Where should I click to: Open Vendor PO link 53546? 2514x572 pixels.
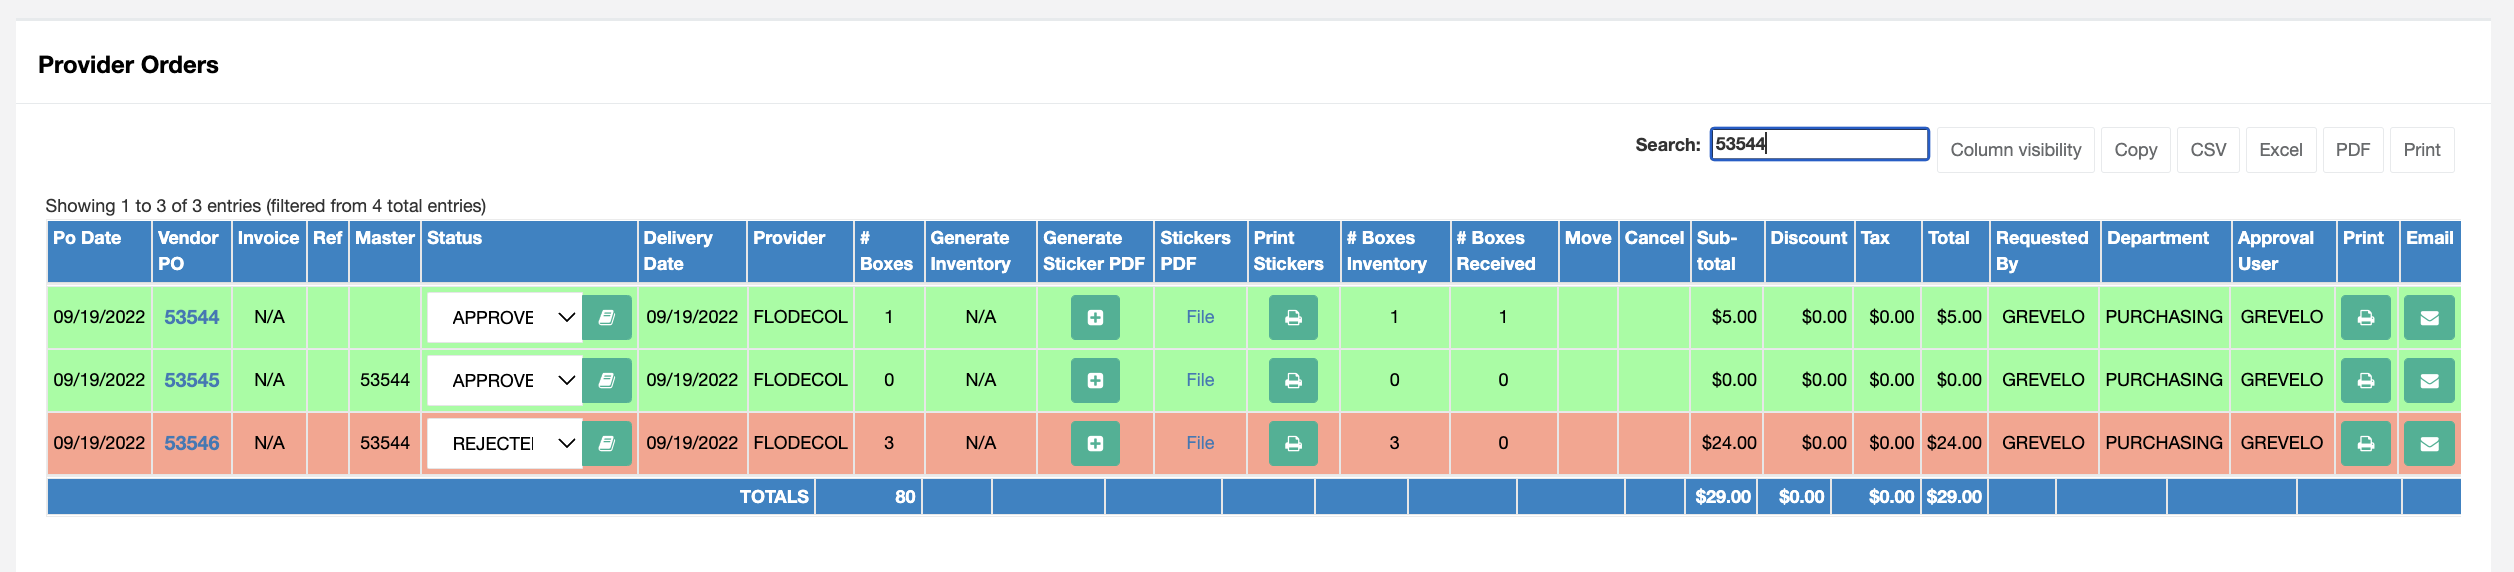[x=191, y=443]
